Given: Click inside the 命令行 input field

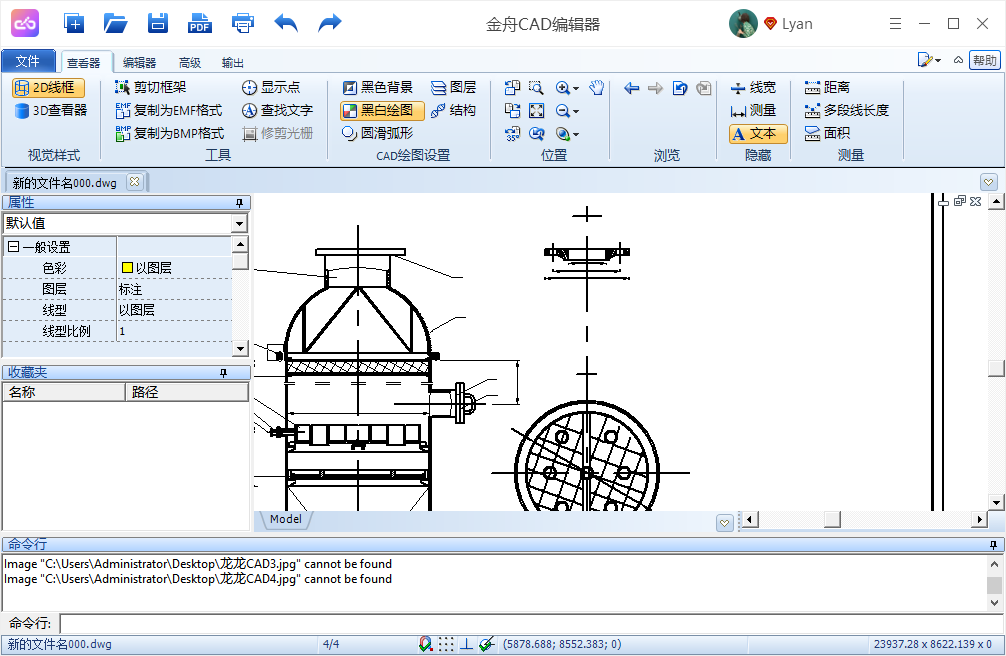Looking at the screenshot, I should coord(400,624).
